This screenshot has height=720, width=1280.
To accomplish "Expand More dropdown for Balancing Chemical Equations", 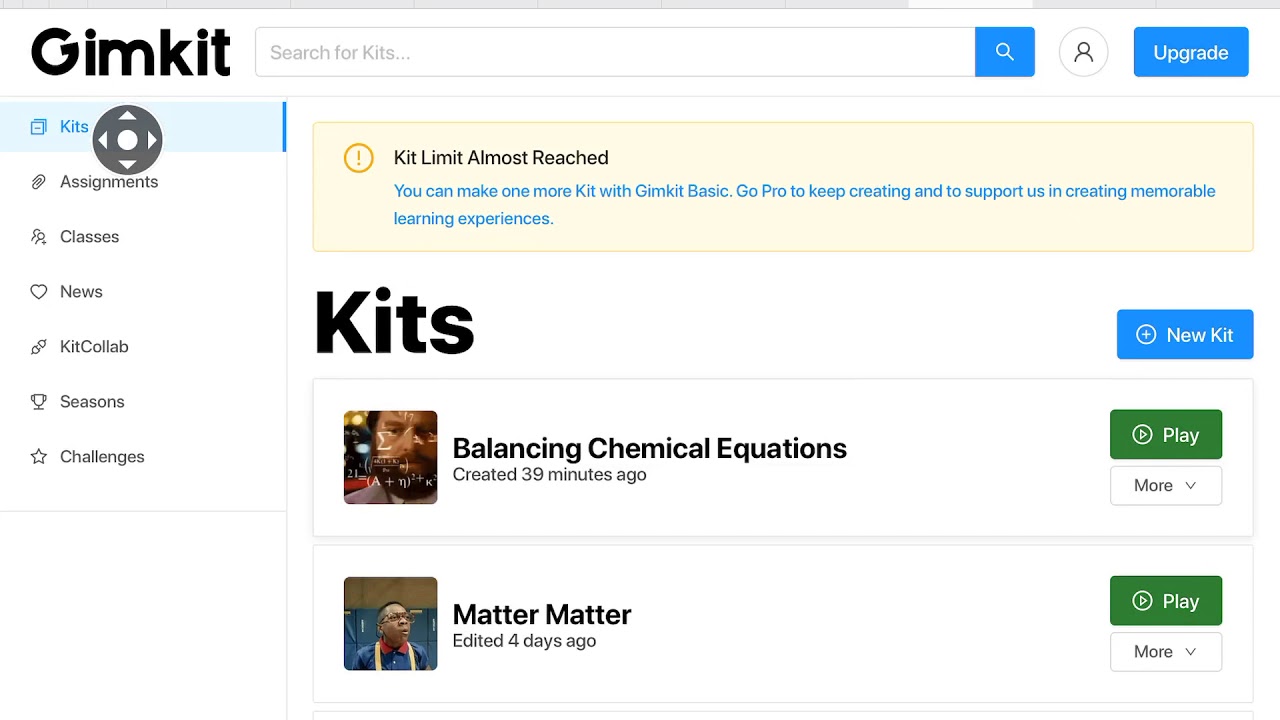I will pyautogui.click(x=1165, y=486).
